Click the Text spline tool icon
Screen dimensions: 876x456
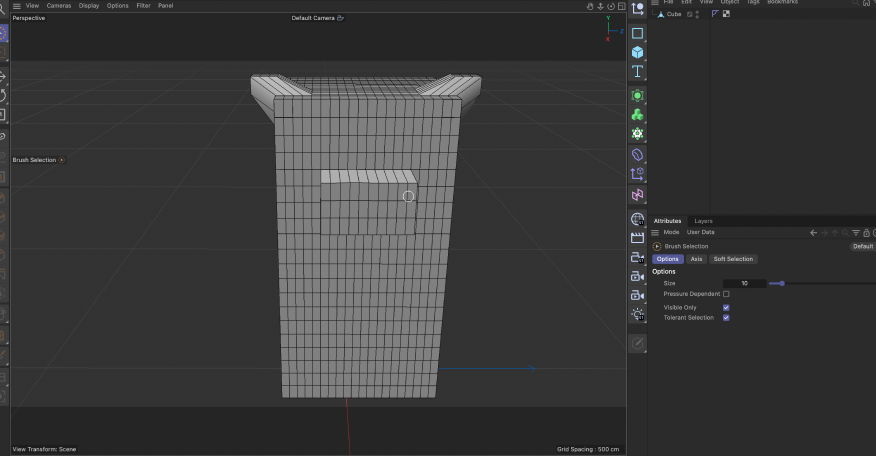637,72
